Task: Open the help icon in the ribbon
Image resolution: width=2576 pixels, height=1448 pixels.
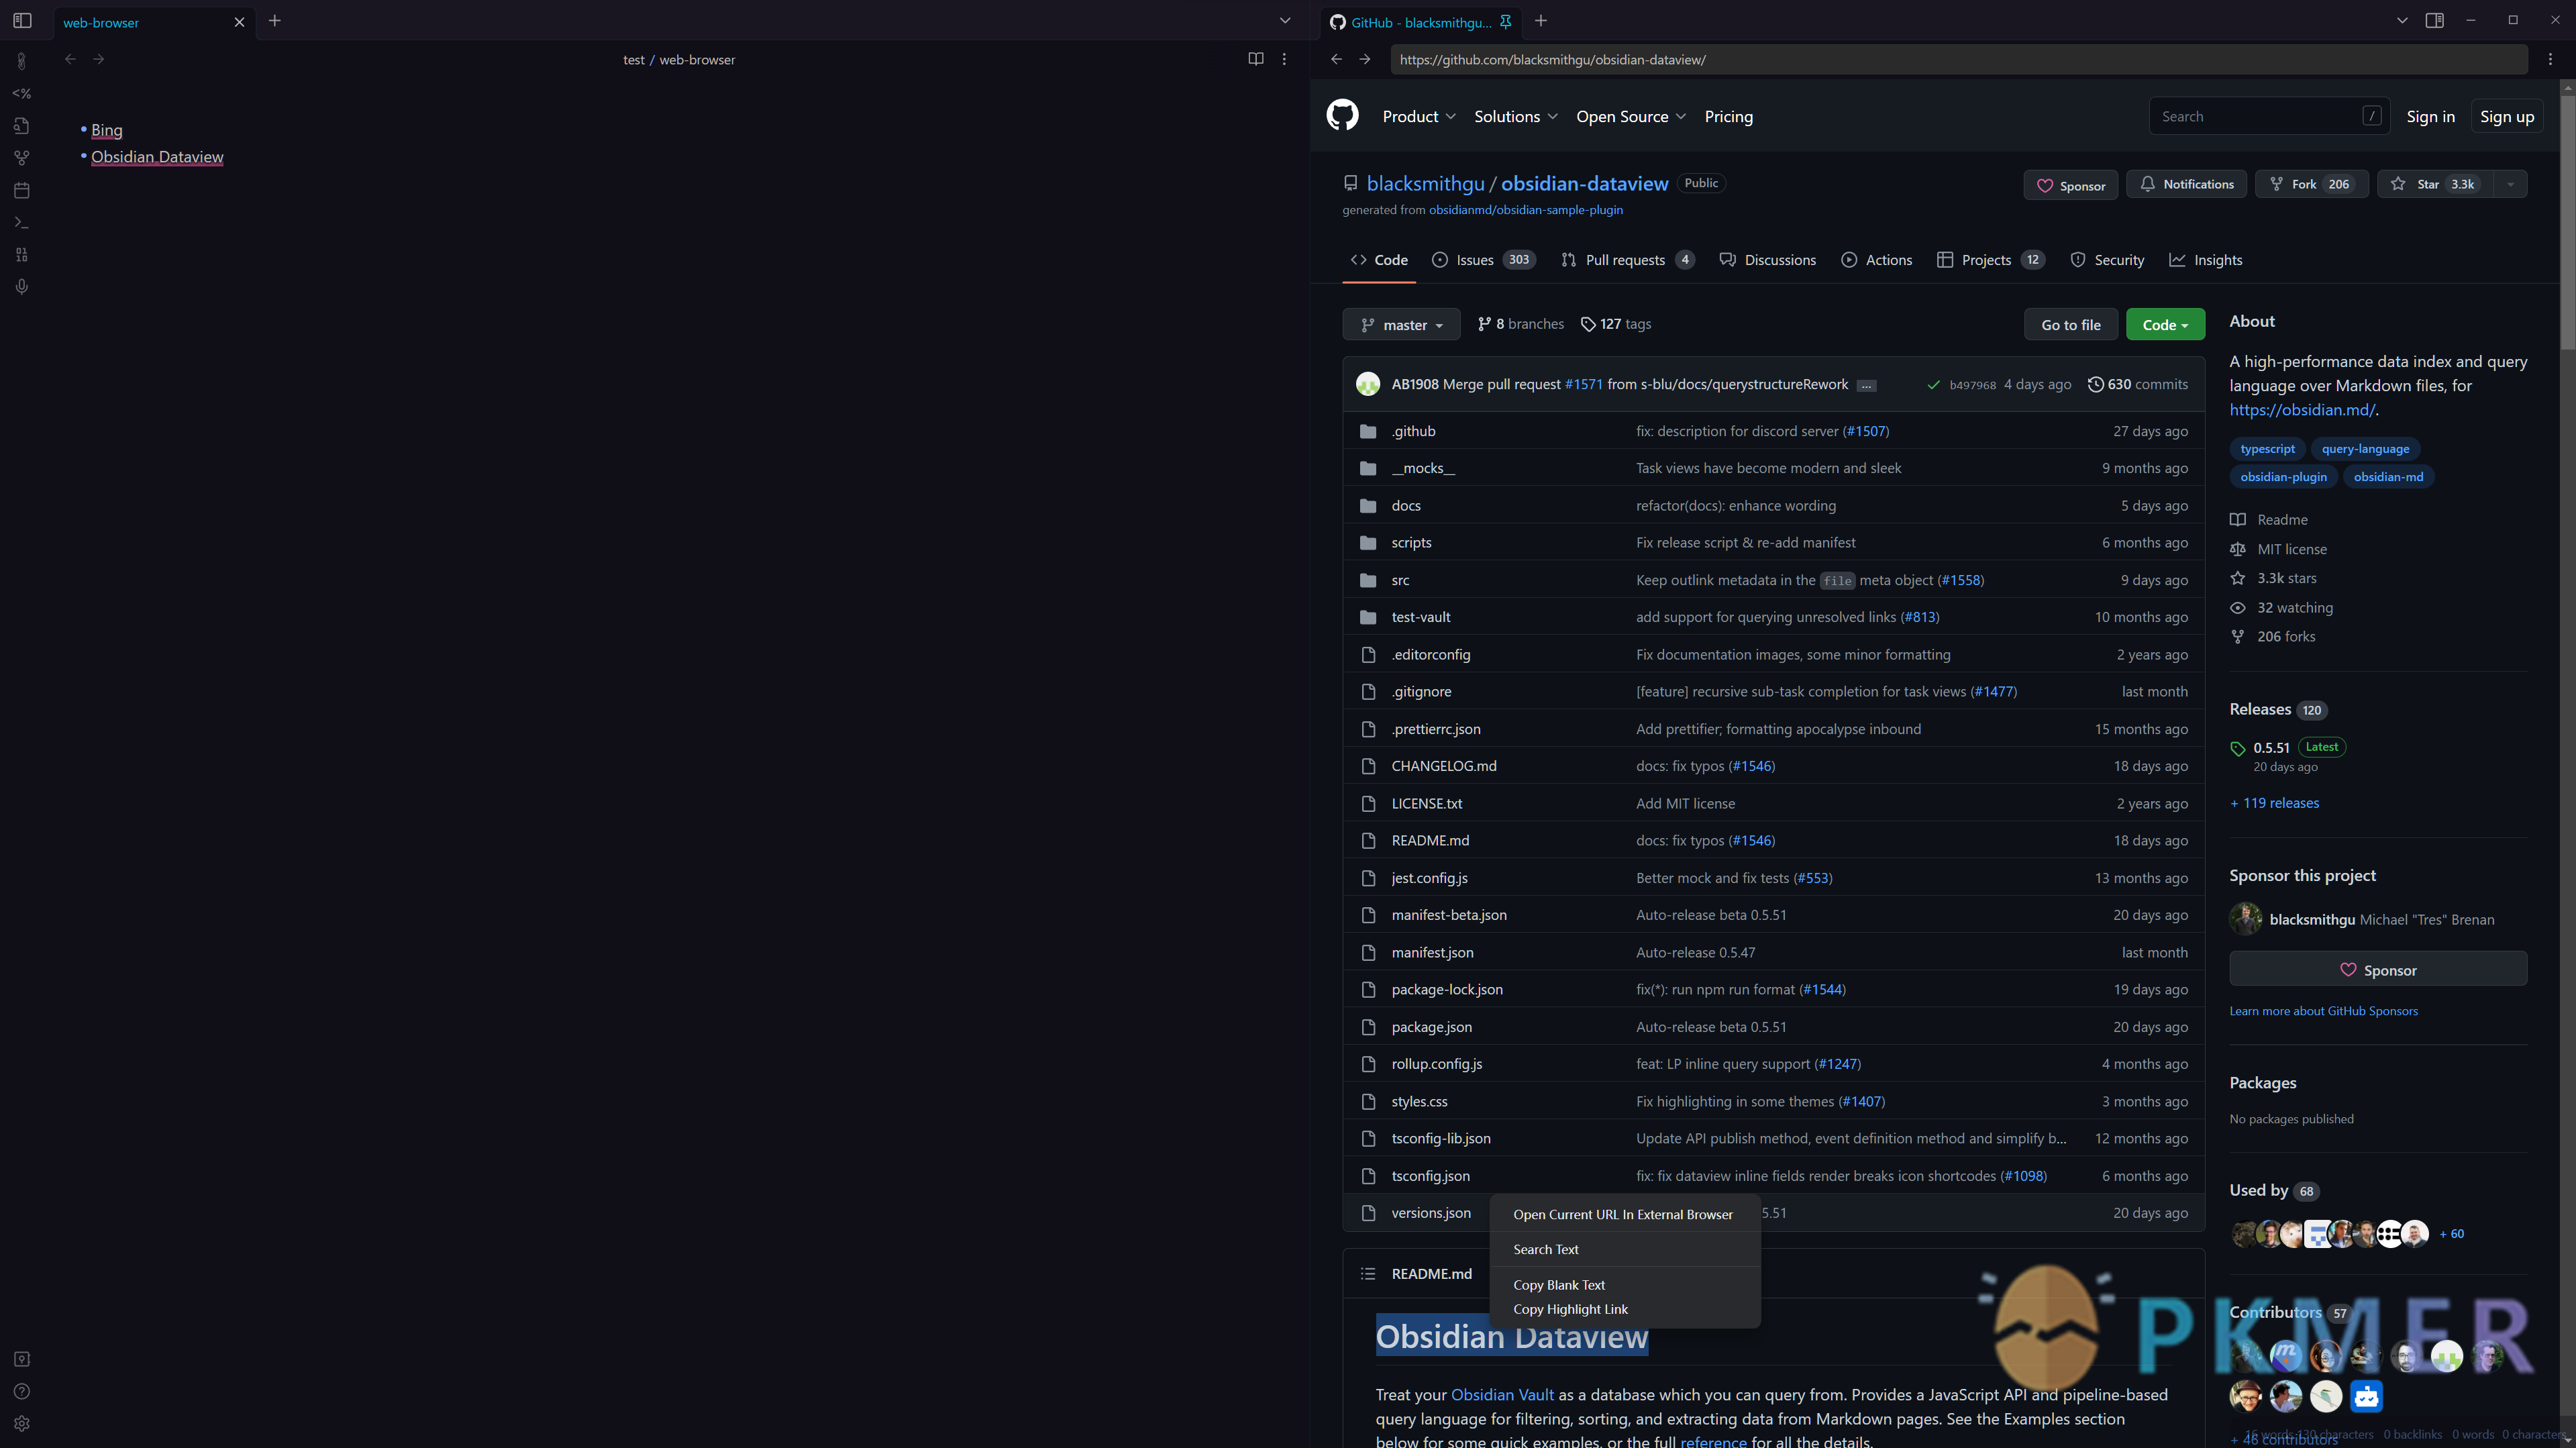Action: [21, 1391]
